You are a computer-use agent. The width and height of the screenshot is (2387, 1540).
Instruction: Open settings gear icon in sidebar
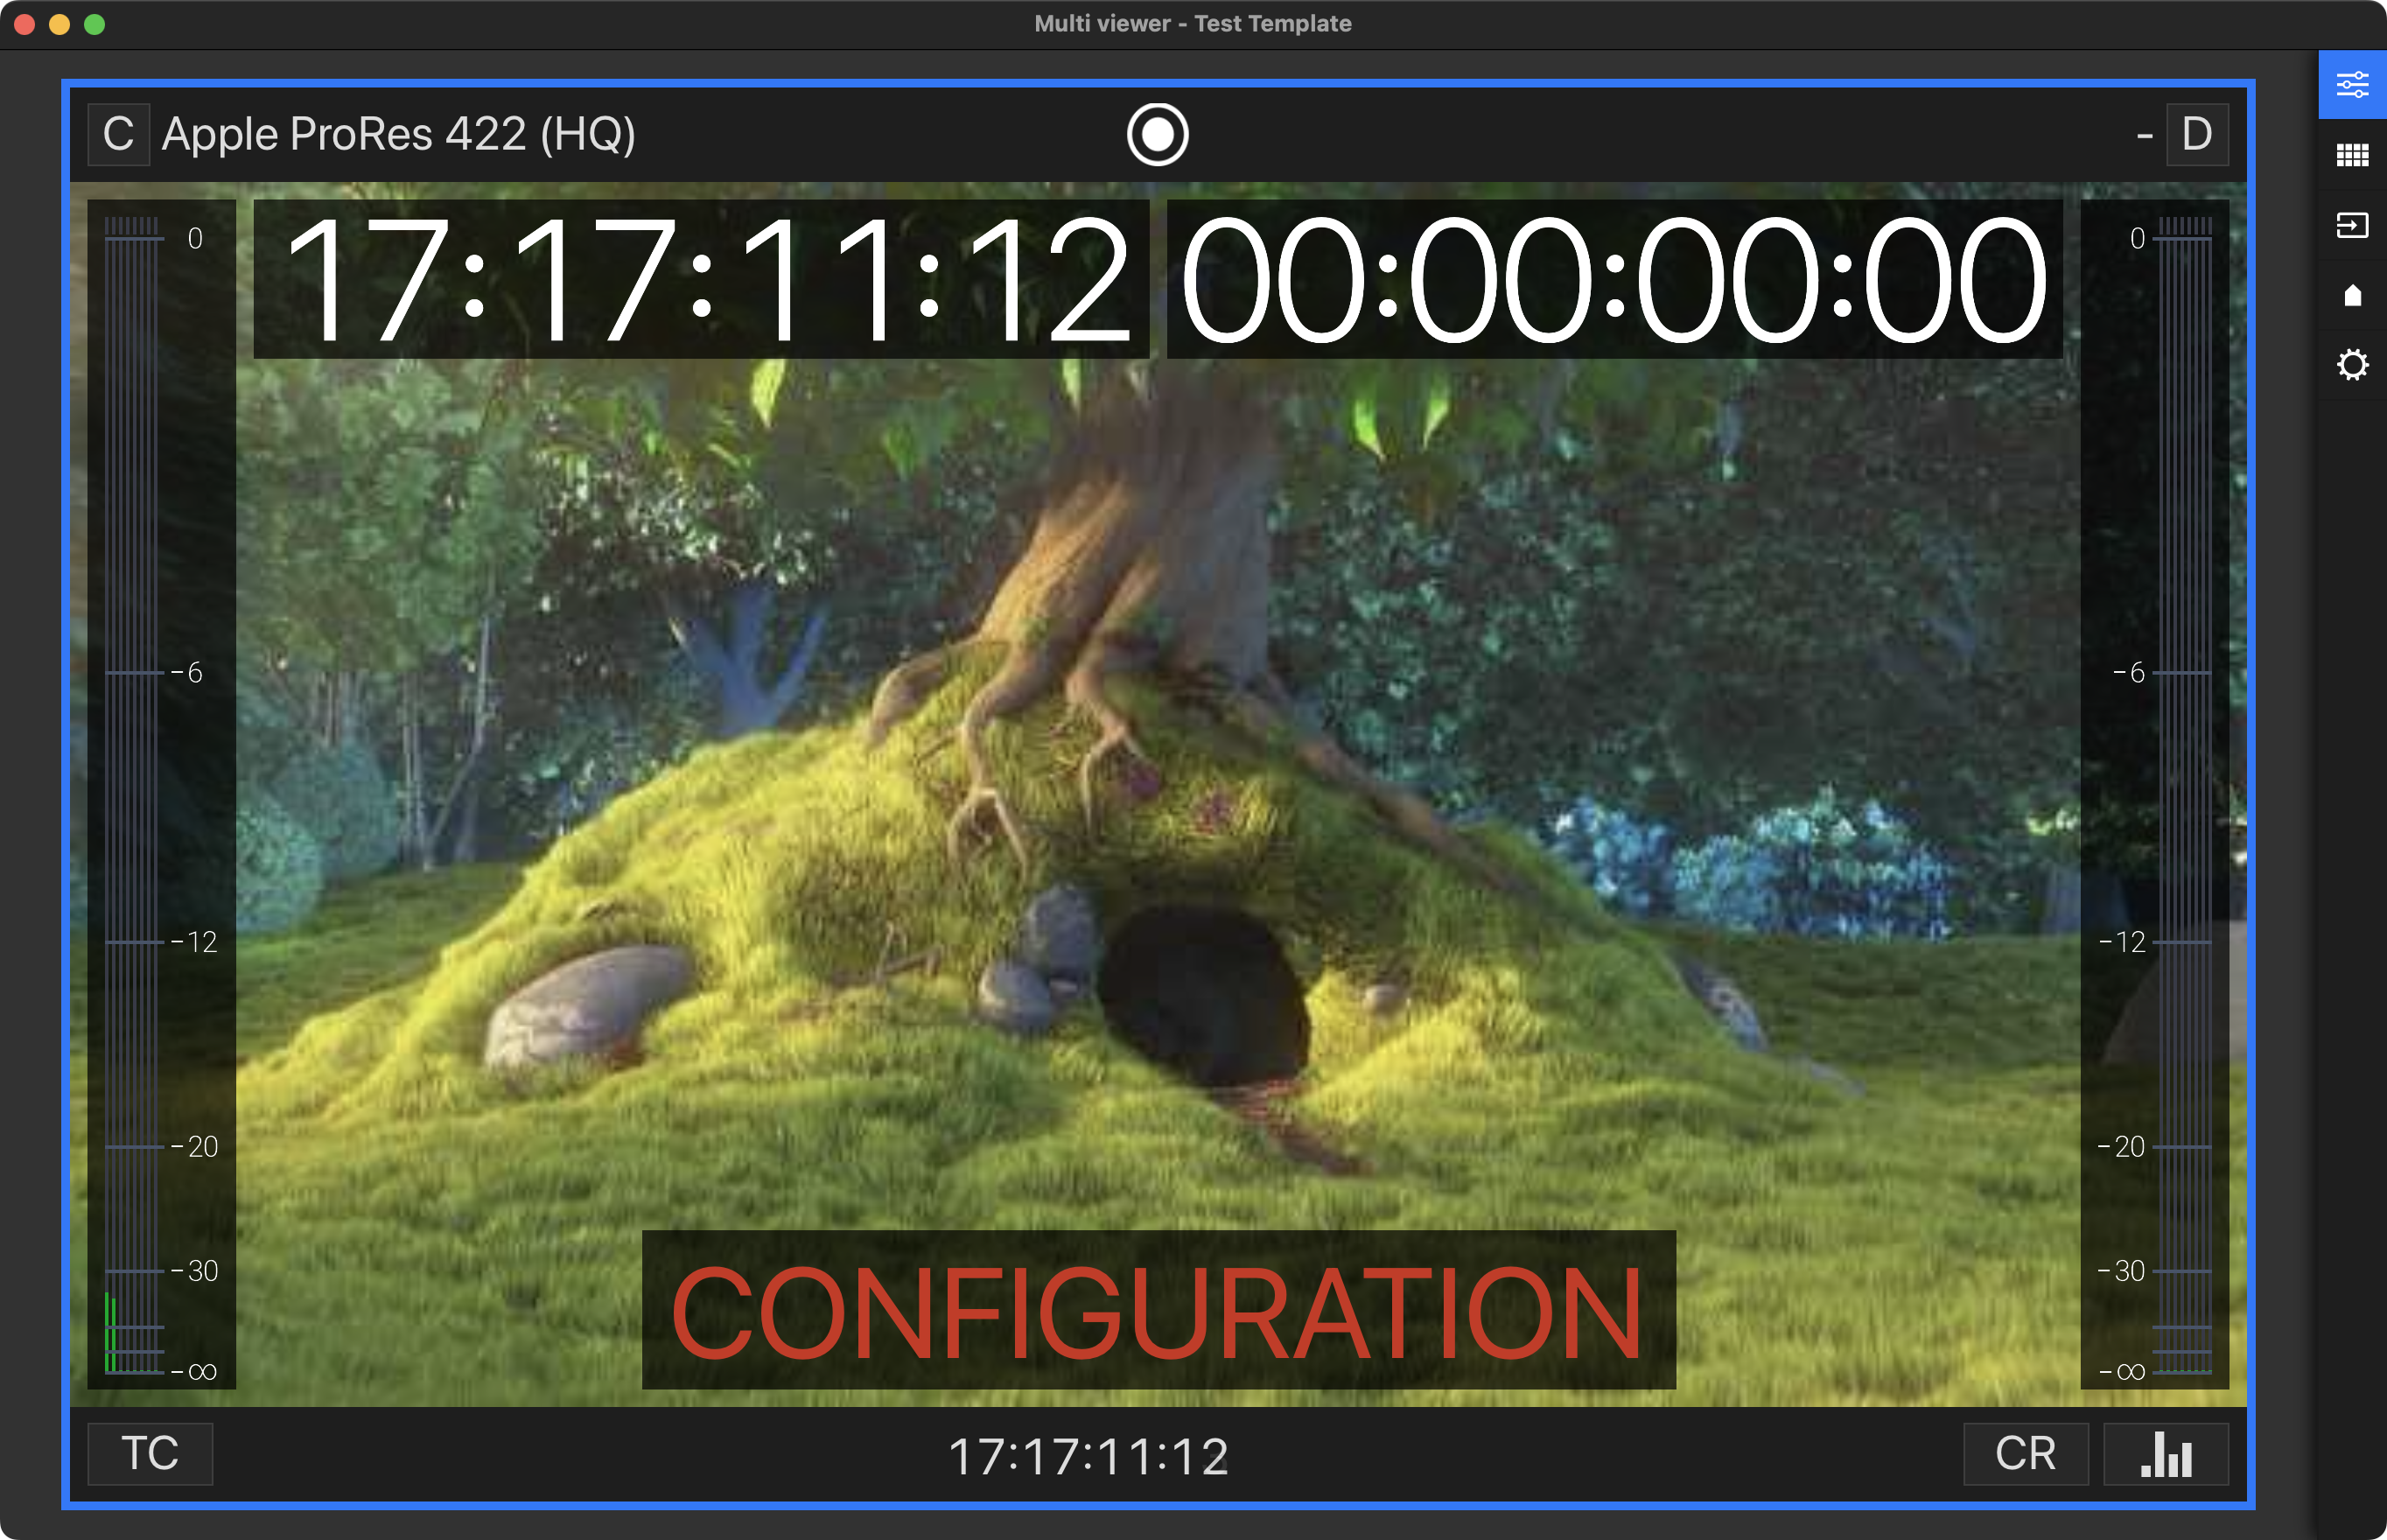click(2352, 365)
